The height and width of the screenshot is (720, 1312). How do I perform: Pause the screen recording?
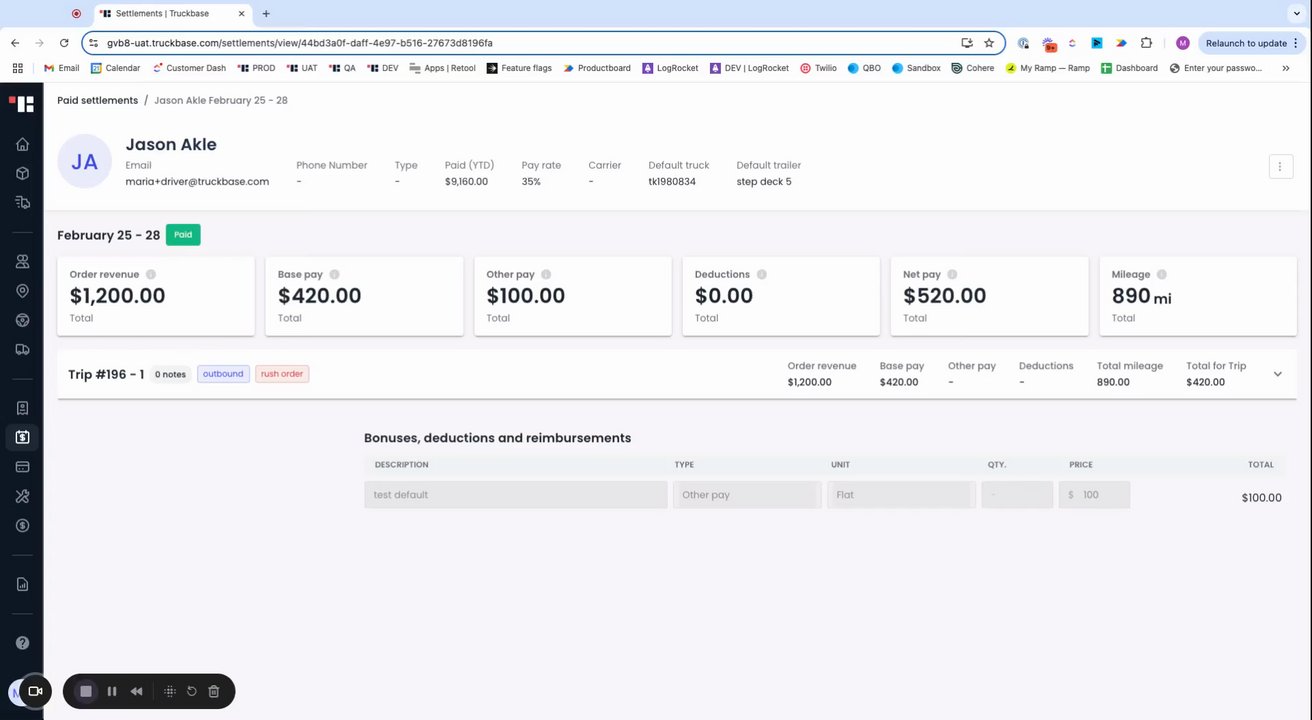coord(112,691)
